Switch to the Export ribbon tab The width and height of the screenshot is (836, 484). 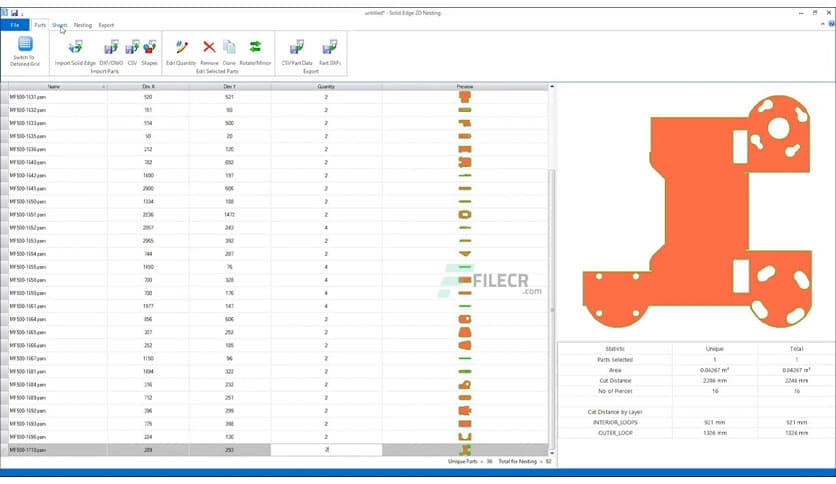pos(106,25)
